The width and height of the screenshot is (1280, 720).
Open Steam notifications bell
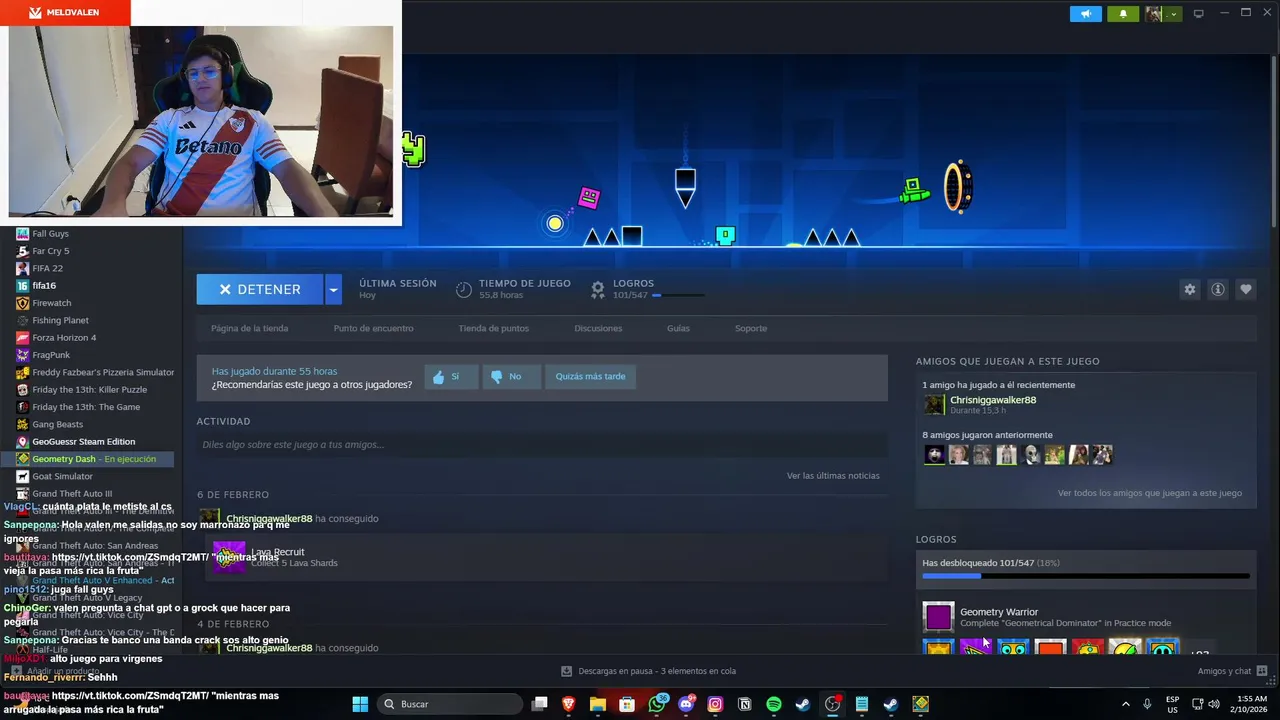1123,14
